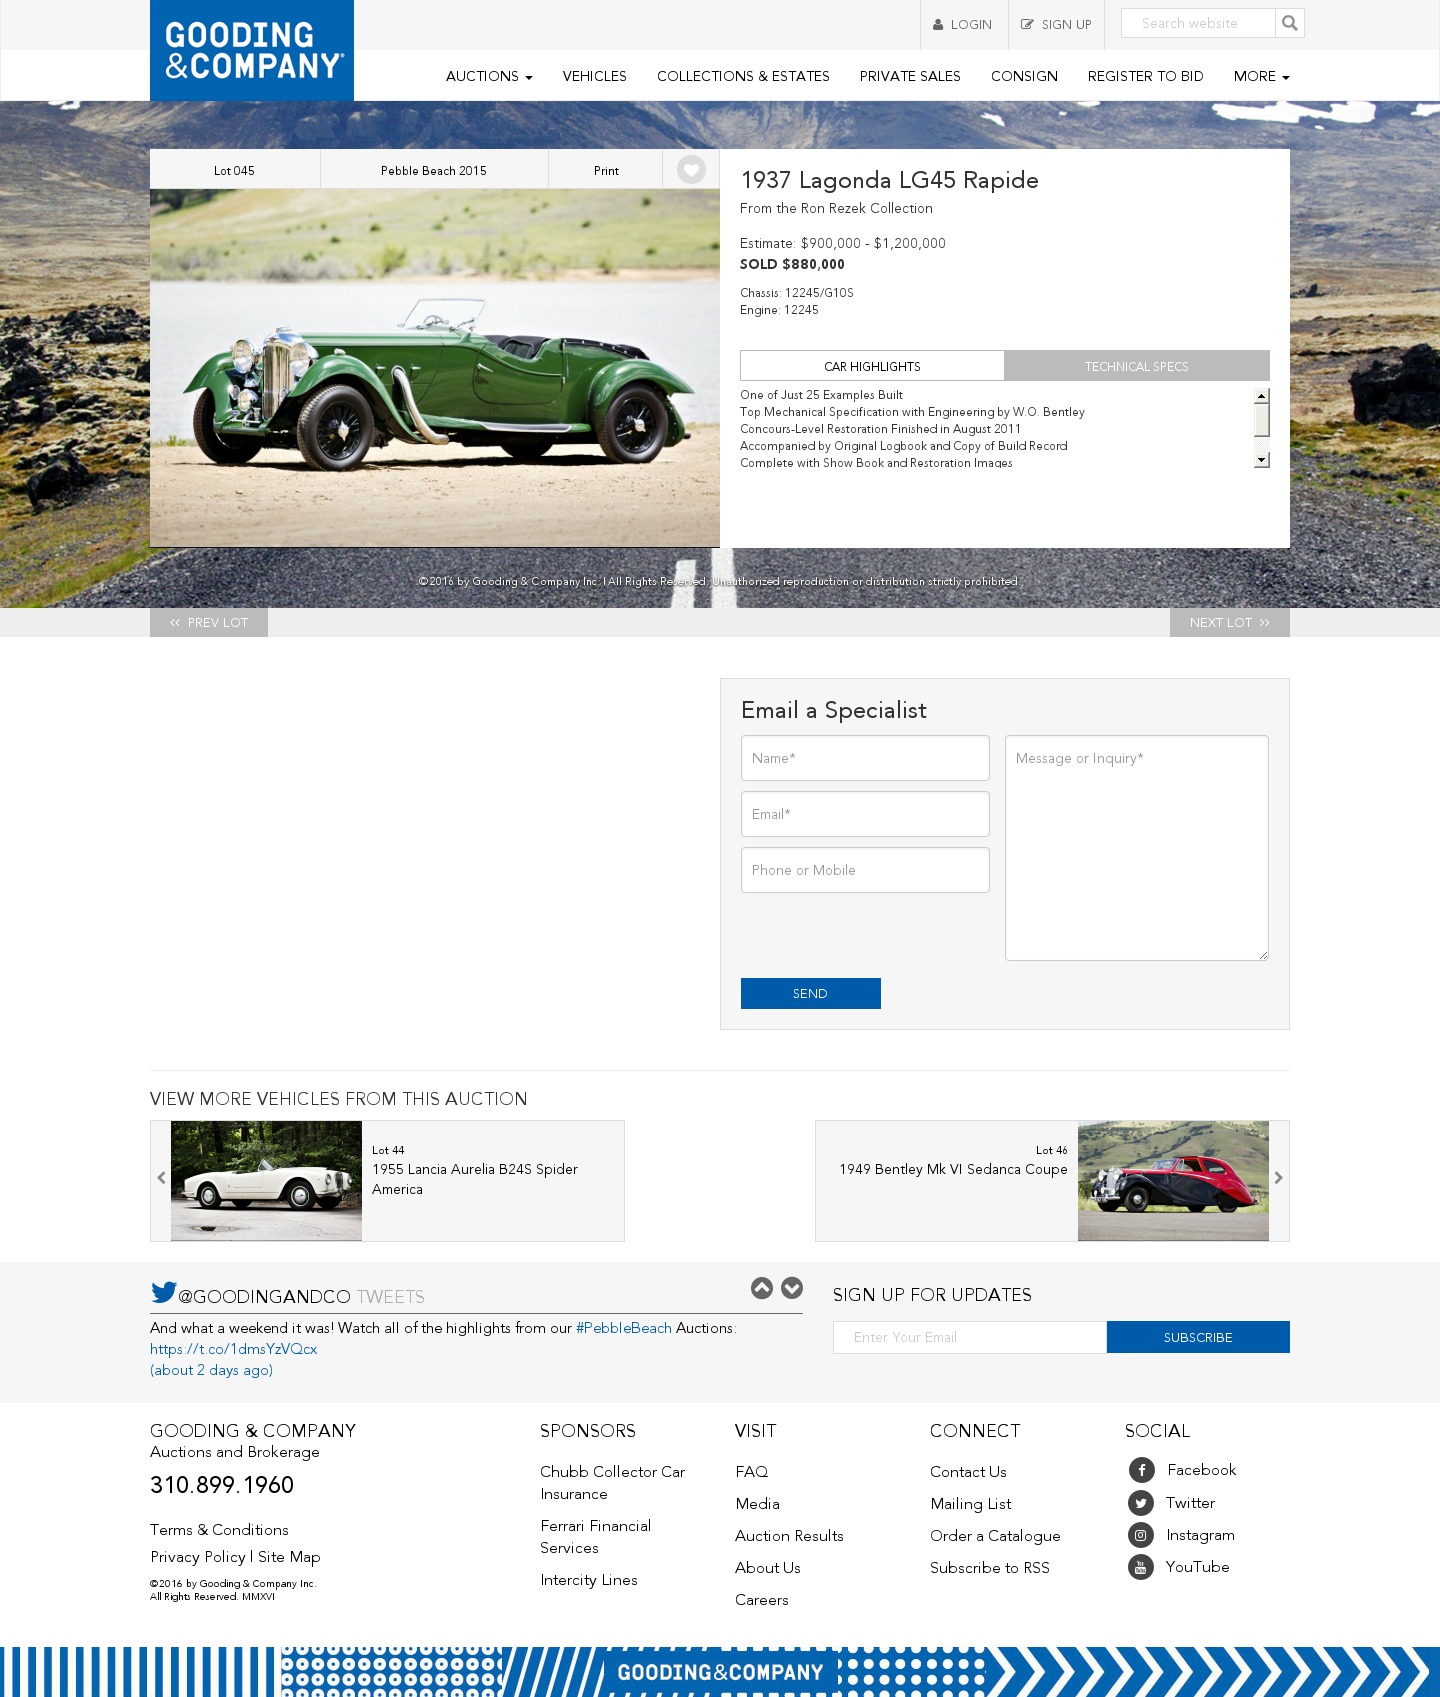The image size is (1440, 1697).
Task: Send the specialist inquiry
Action: (811, 993)
